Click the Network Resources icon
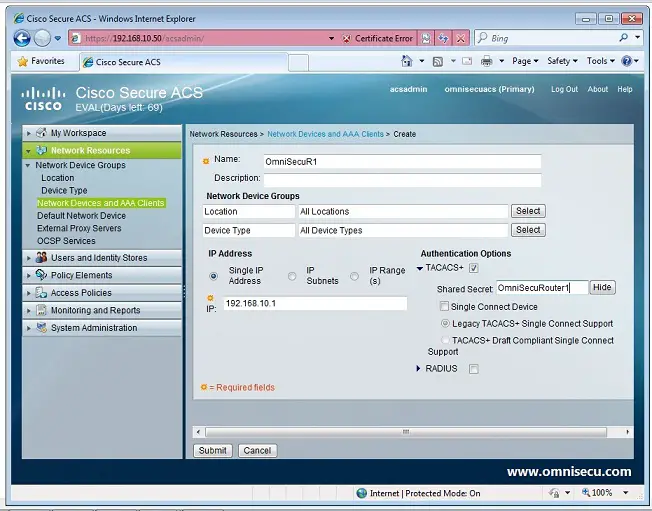 41,150
